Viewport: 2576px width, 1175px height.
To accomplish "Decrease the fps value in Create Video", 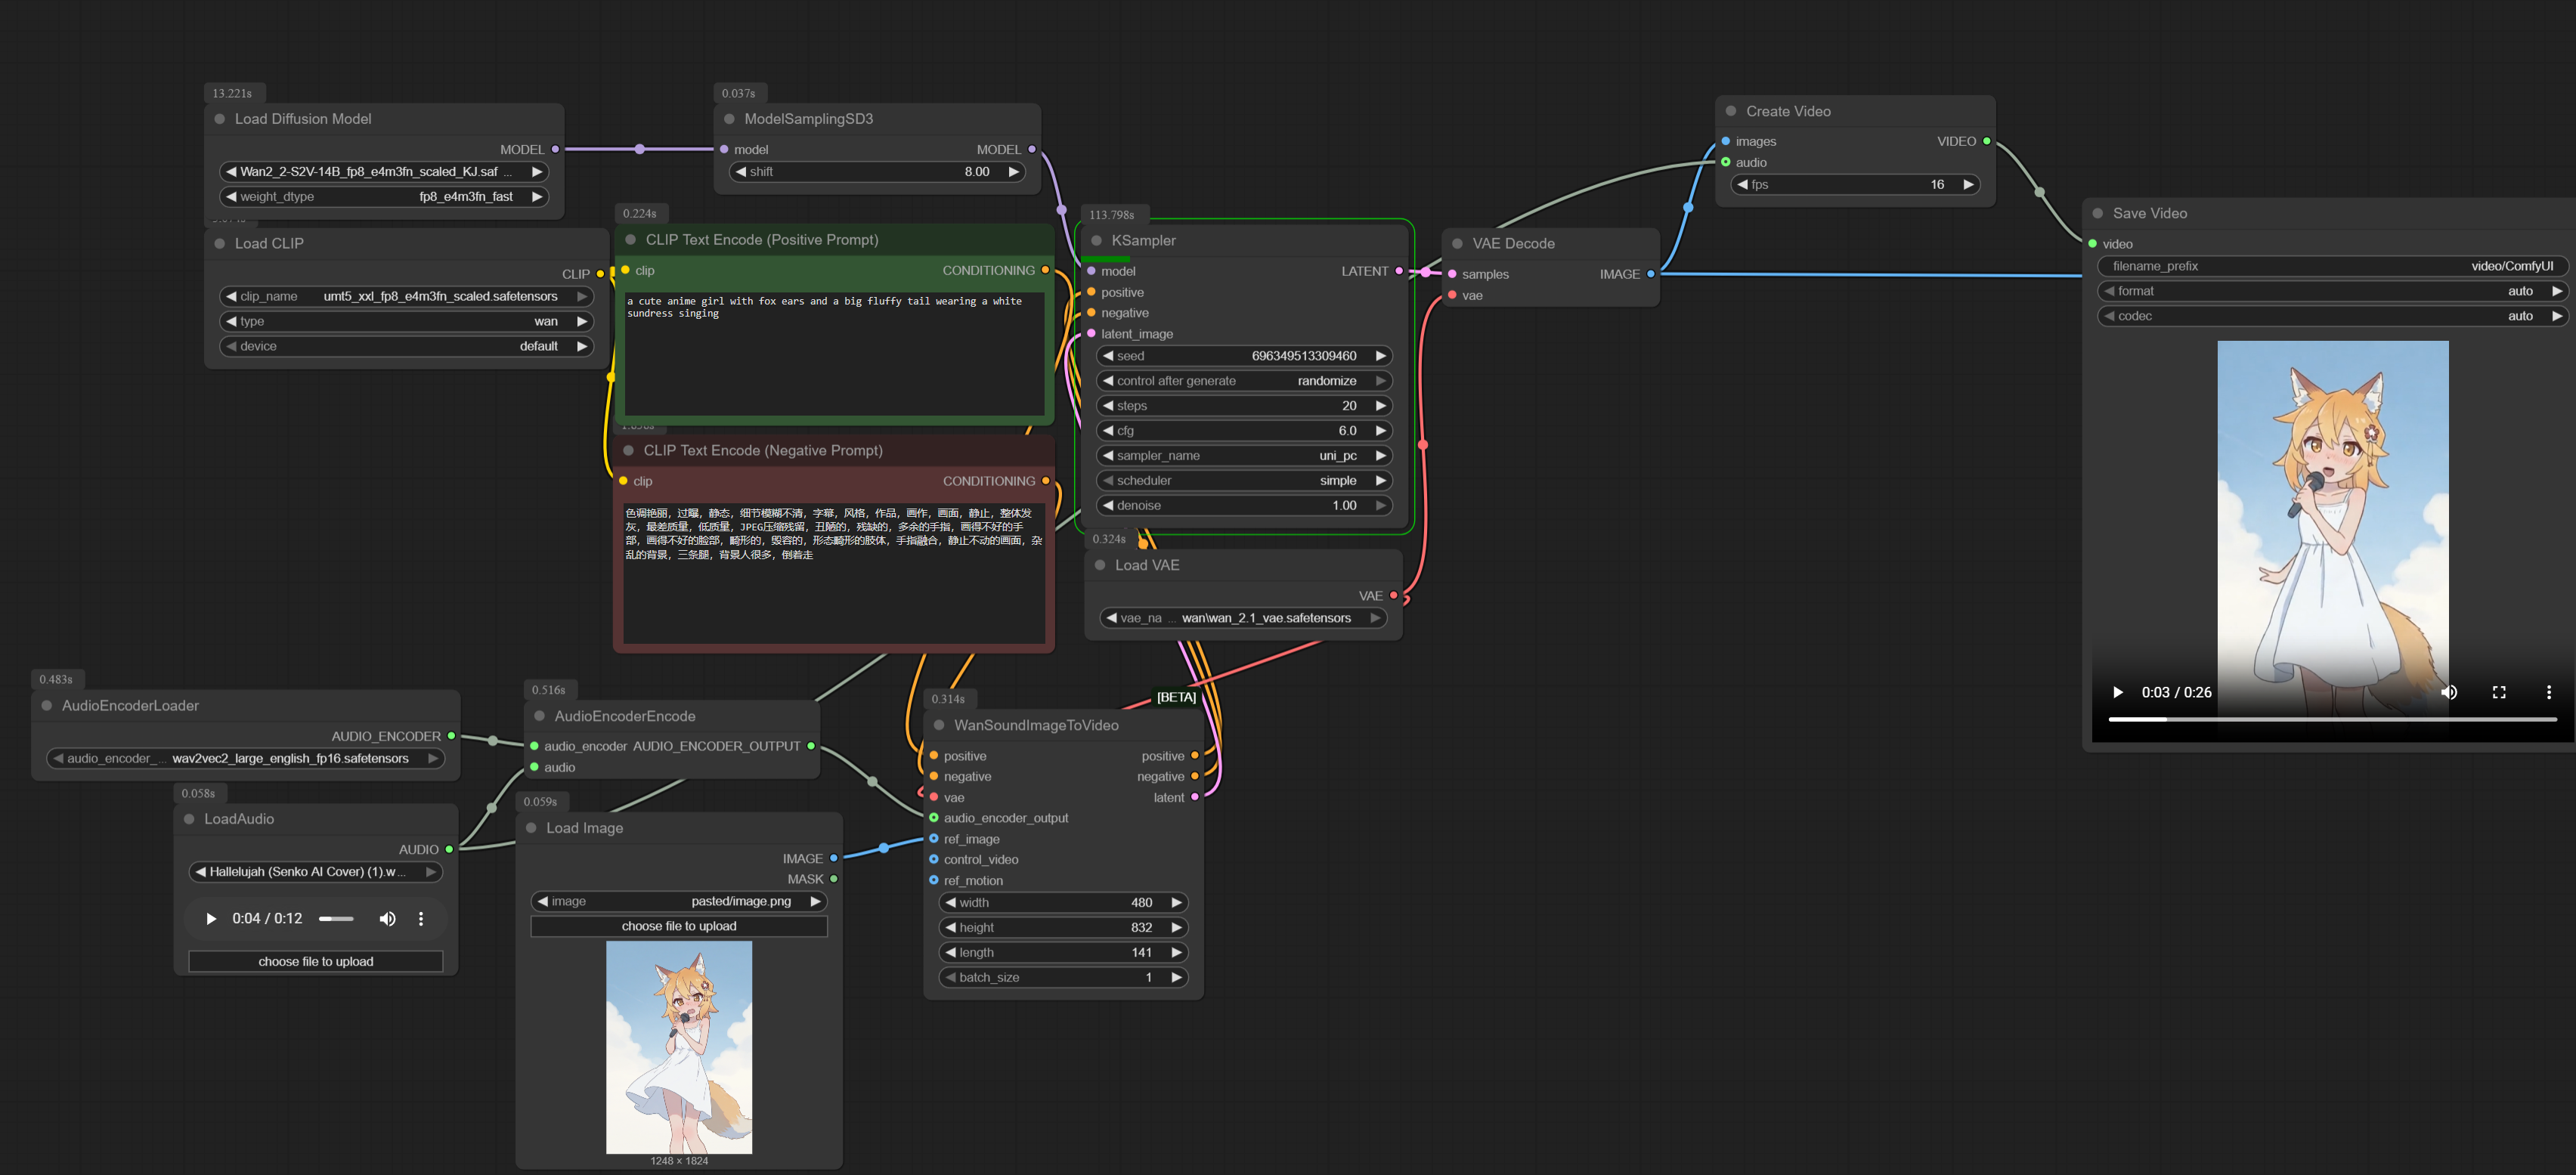I will point(1743,185).
